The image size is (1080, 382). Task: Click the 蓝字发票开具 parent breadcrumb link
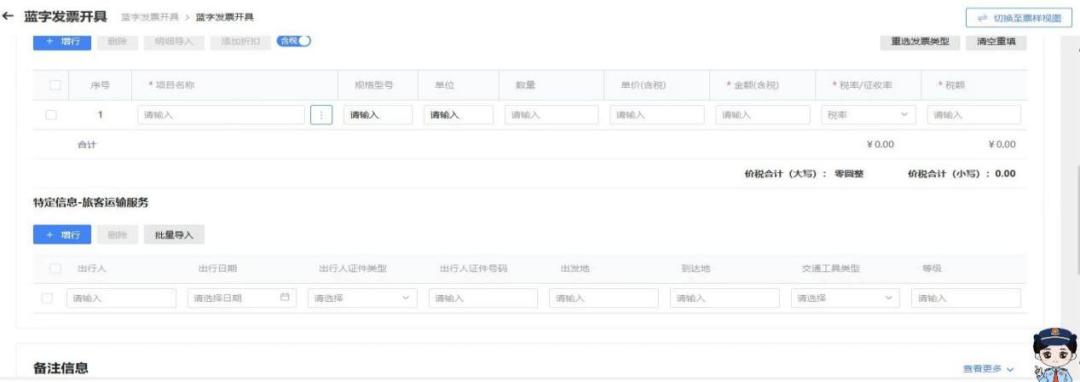pyautogui.click(x=150, y=17)
